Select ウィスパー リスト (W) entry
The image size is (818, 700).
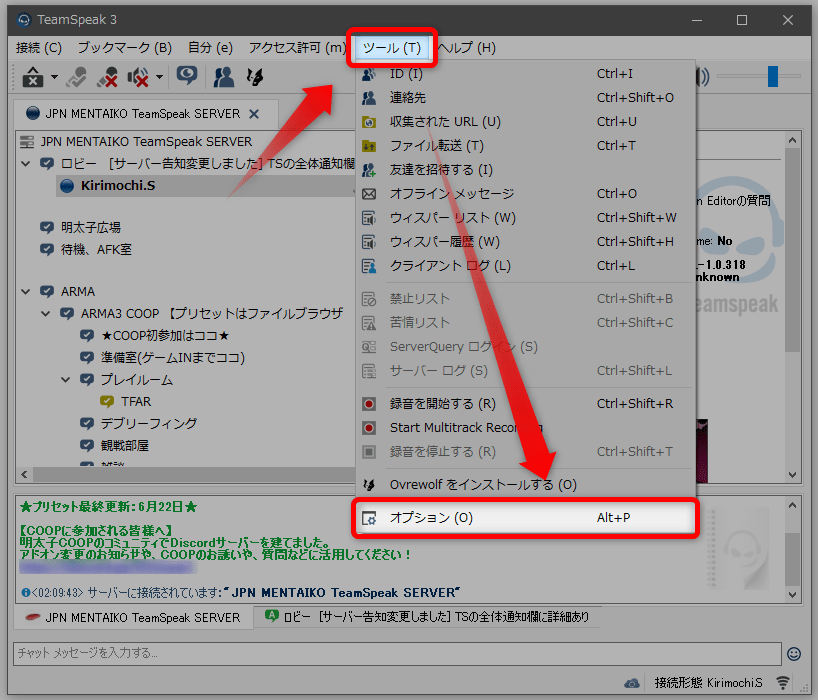(525, 218)
